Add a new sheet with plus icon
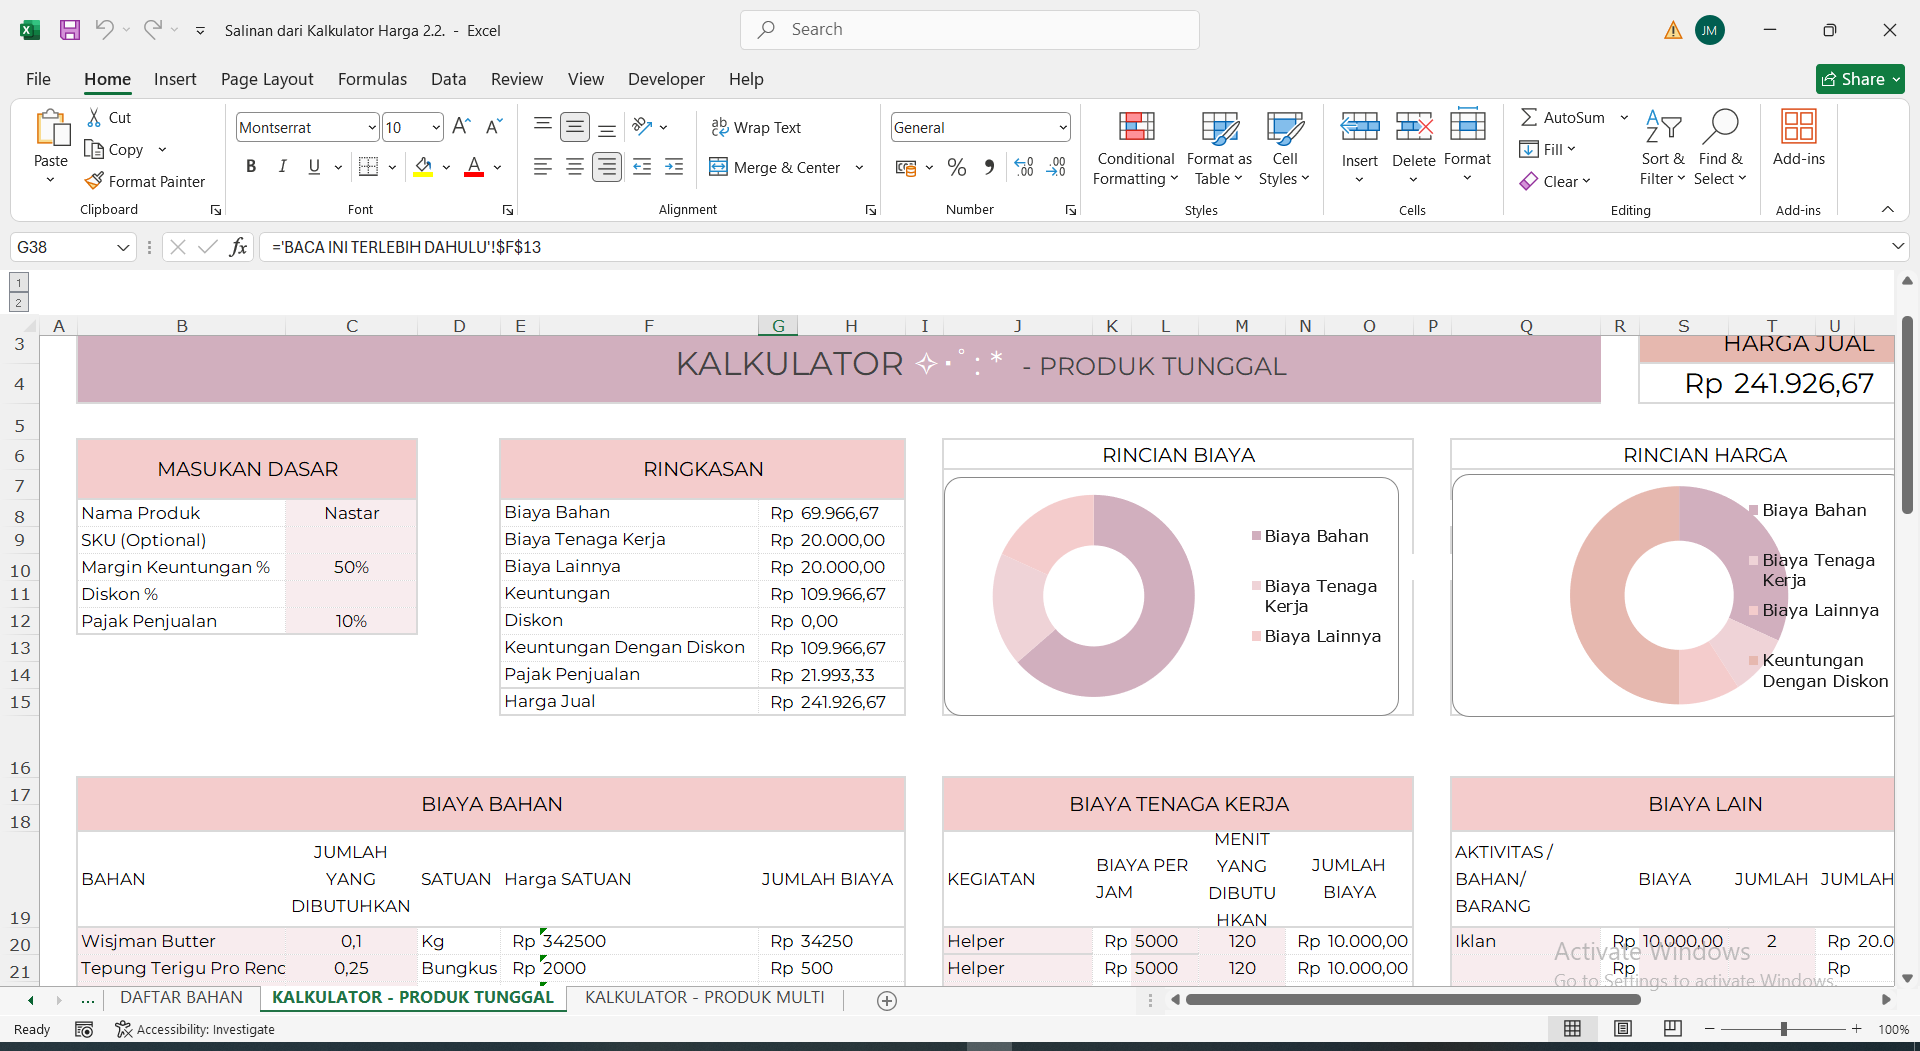The image size is (1920, 1051). pyautogui.click(x=887, y=1001)
